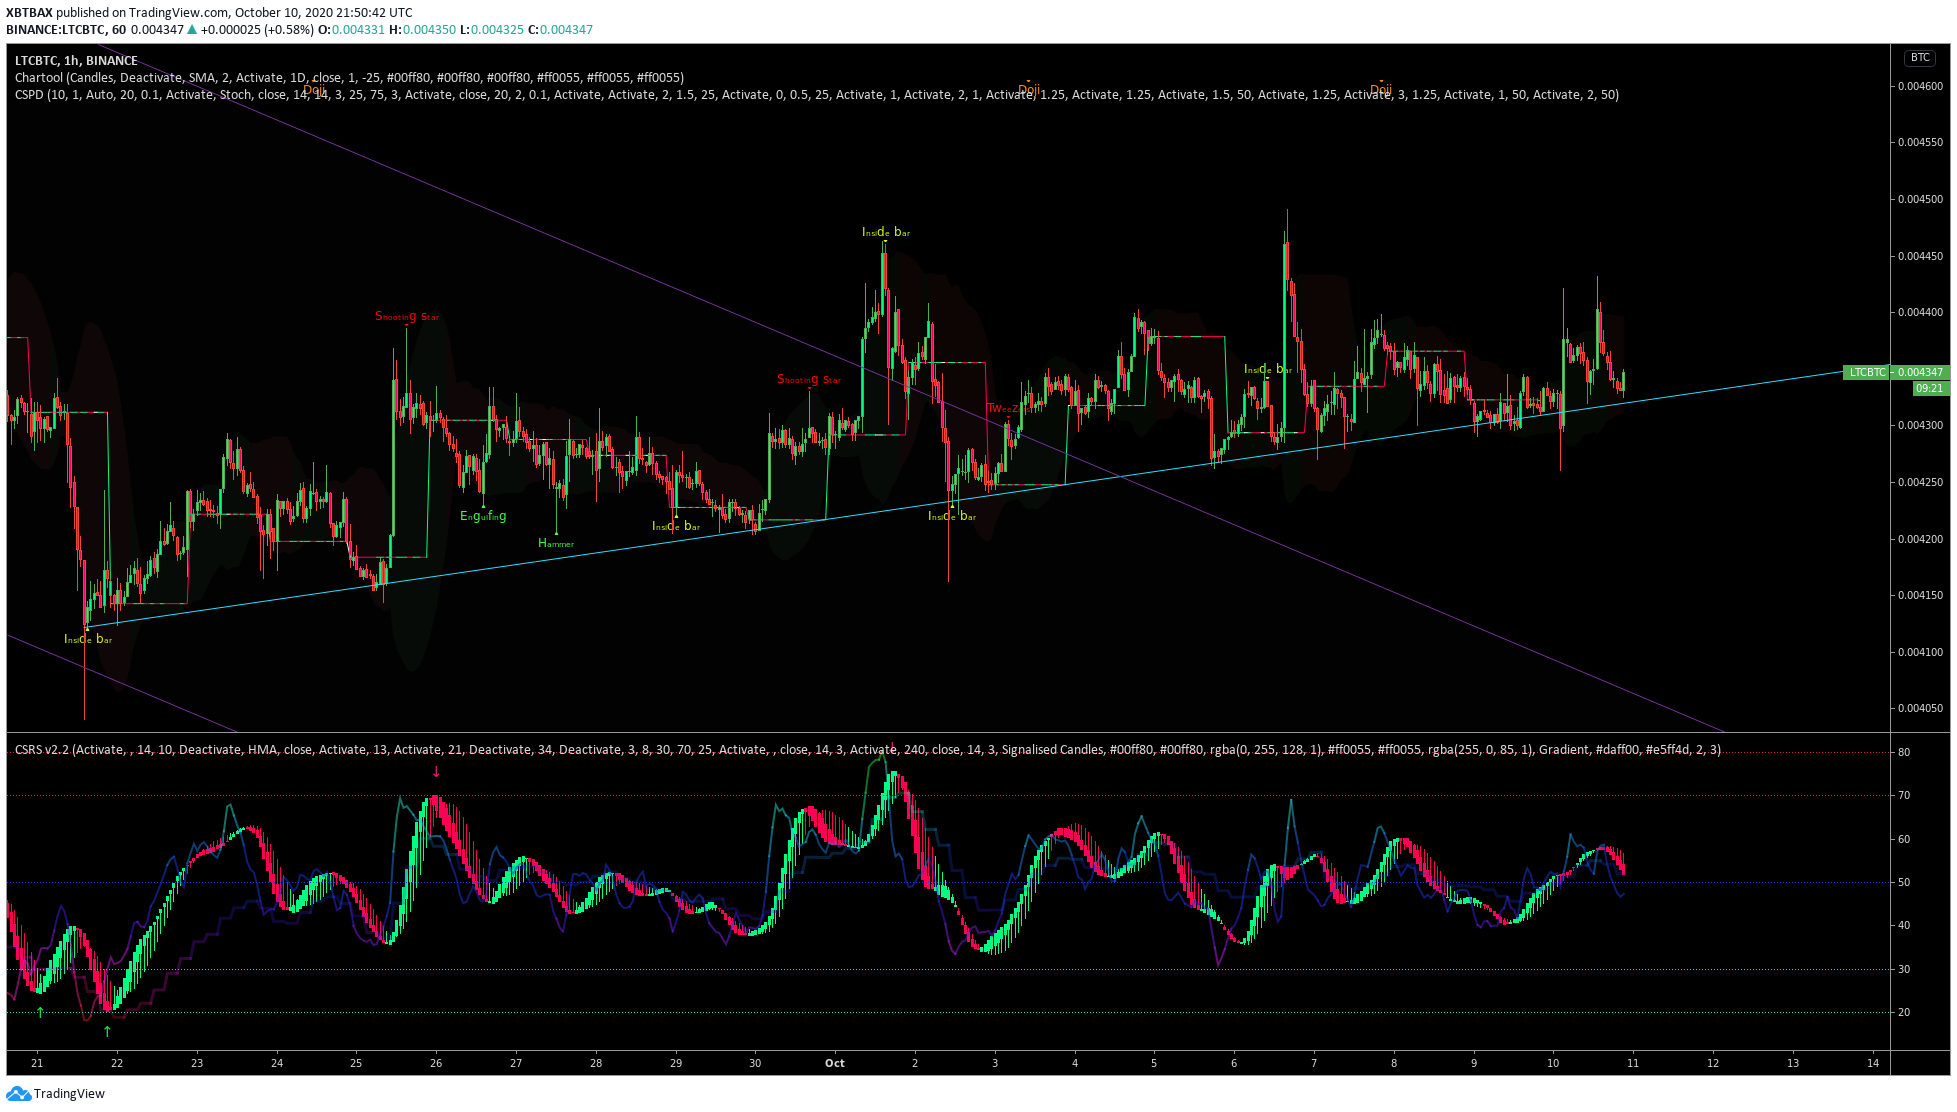The width and height of the screenshot is (1957, 1112).
Task: Click the LTCBTC, 1h, BINANCE chart title
Action: tap(76, 61)
